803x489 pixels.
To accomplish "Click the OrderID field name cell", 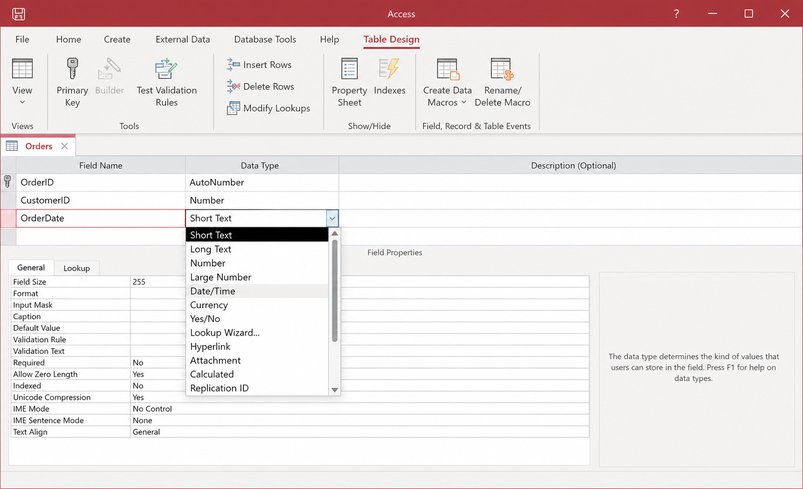I will point(100,182).
